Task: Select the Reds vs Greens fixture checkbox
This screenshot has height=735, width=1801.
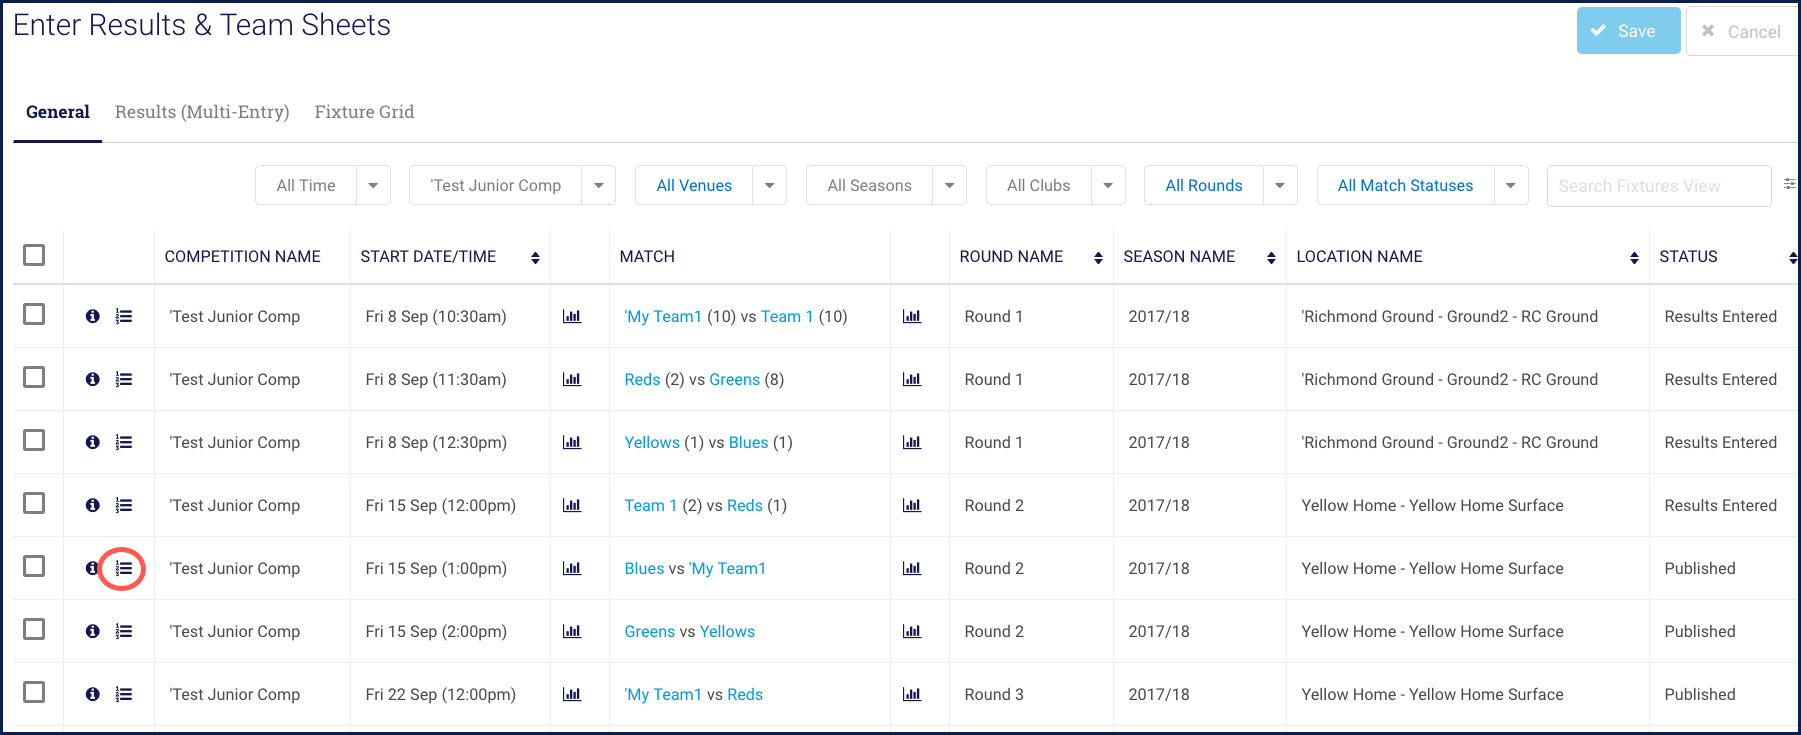Action: tap(34, 377)
